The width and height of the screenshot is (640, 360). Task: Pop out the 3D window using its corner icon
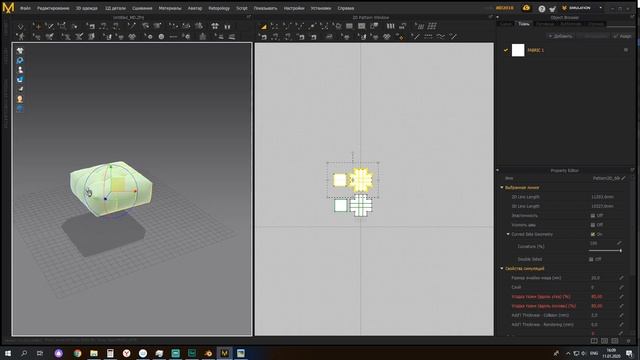pos(249,17)
